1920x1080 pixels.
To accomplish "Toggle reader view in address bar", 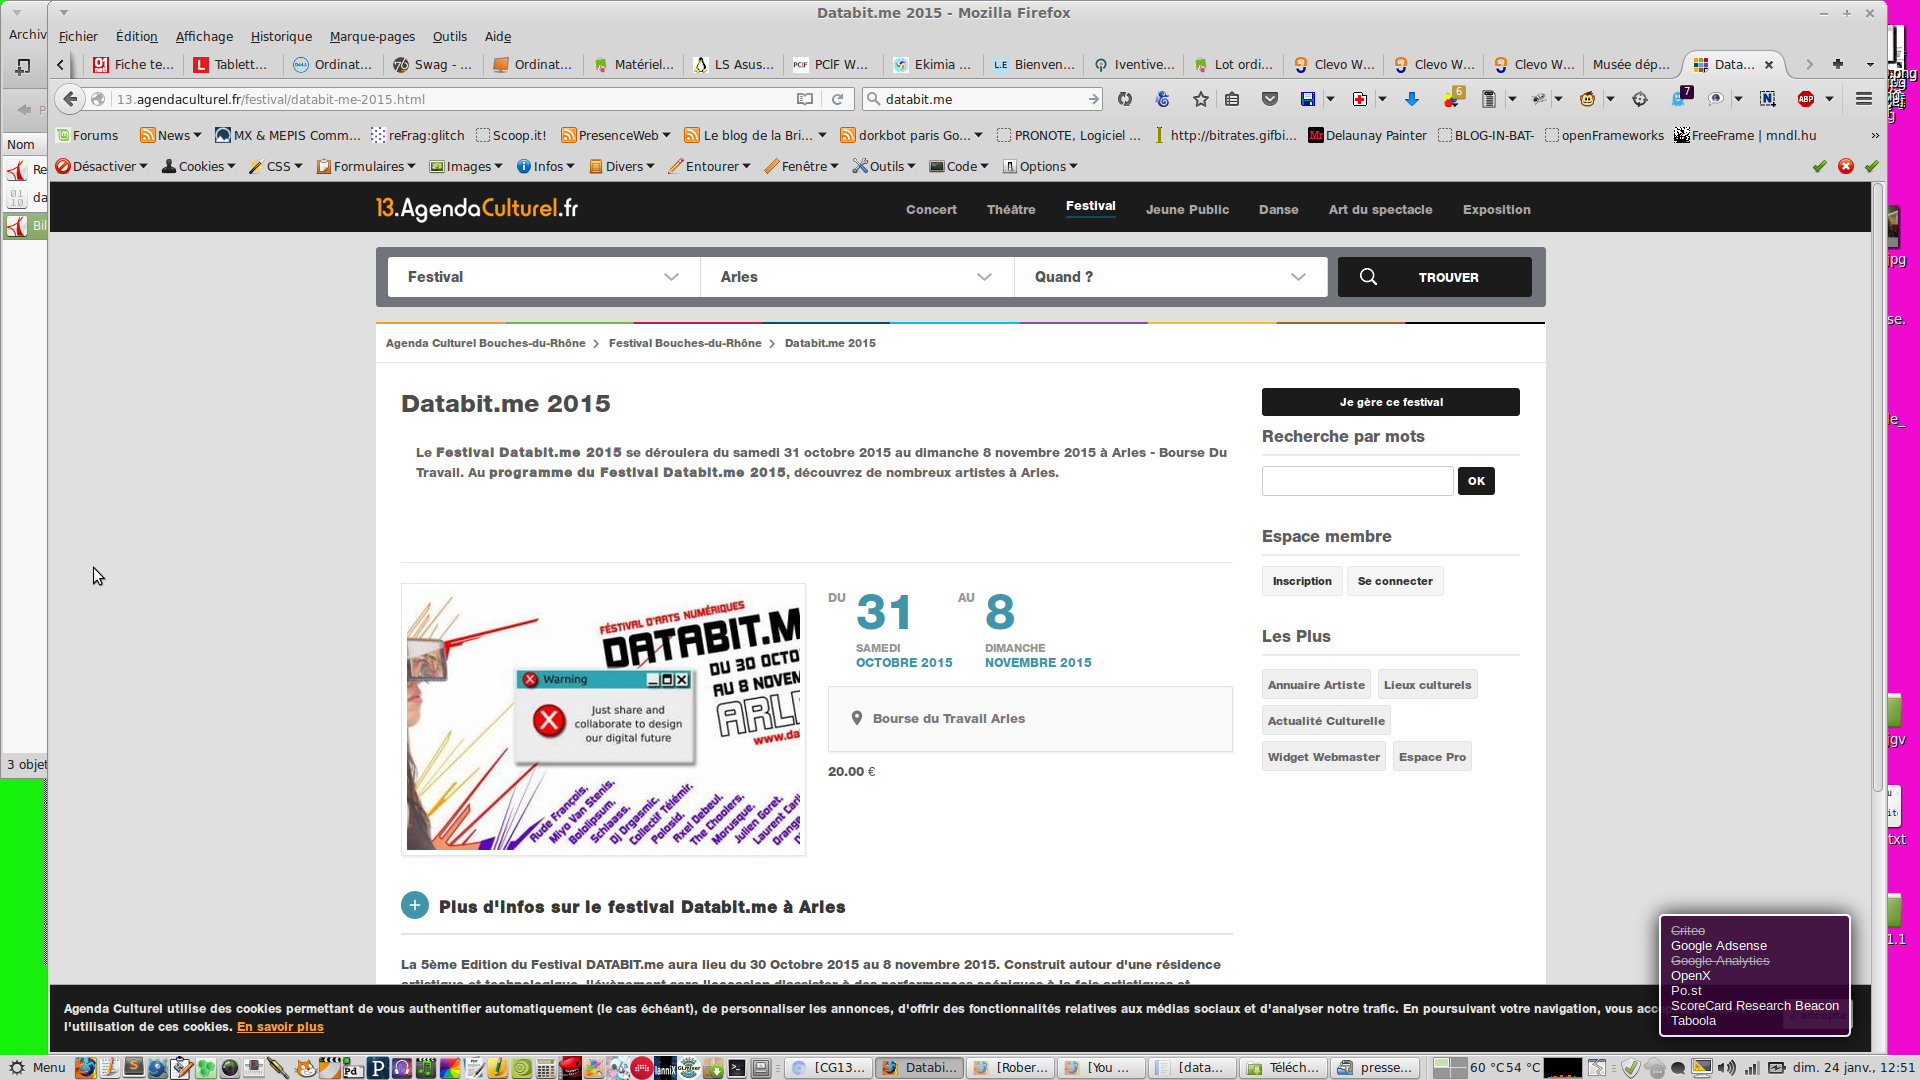I will click(x=805, y=99).
